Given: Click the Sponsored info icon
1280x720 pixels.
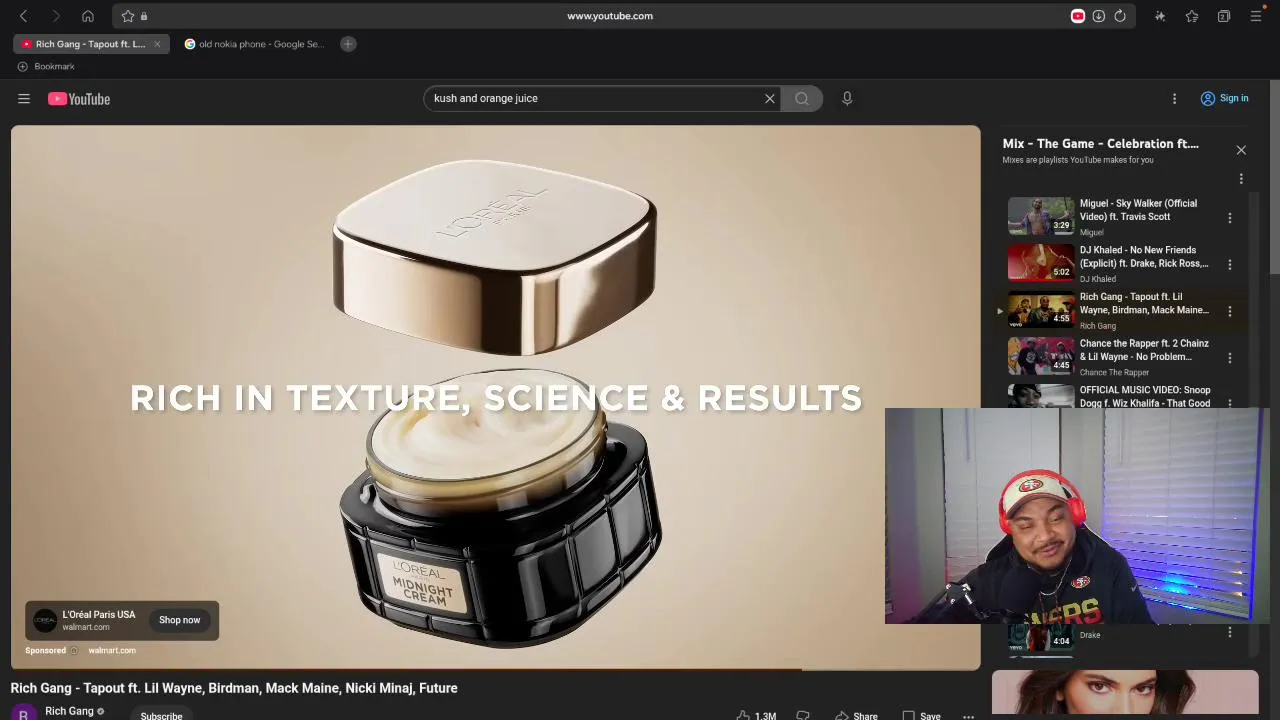Looking at the screenshot, I should (x=74, y=651).
